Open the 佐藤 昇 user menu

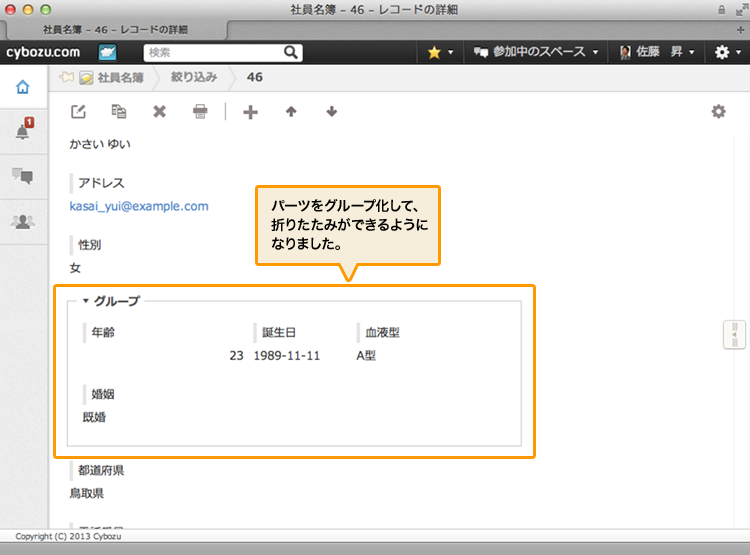coord(657,52)
